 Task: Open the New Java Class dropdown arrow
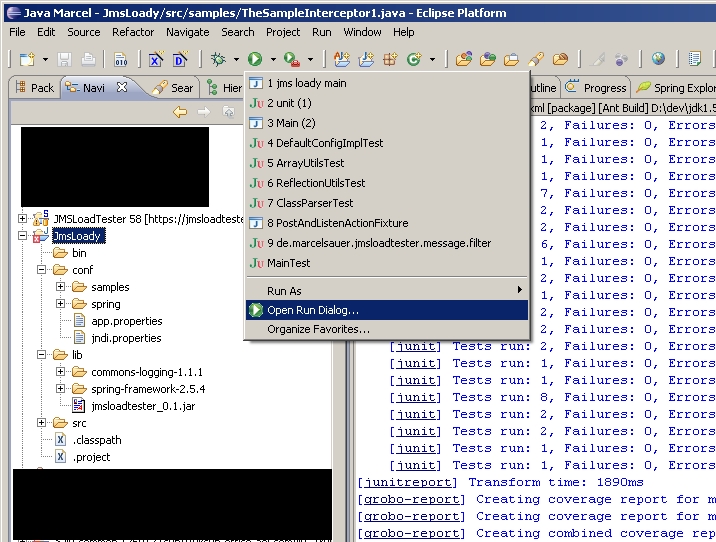[432, 59]
